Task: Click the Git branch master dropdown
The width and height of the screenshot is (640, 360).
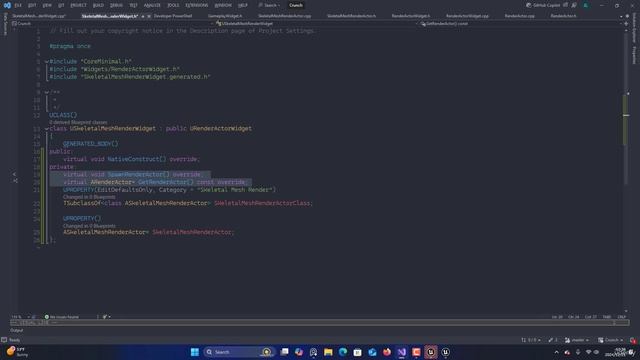Action: [577, 340]
